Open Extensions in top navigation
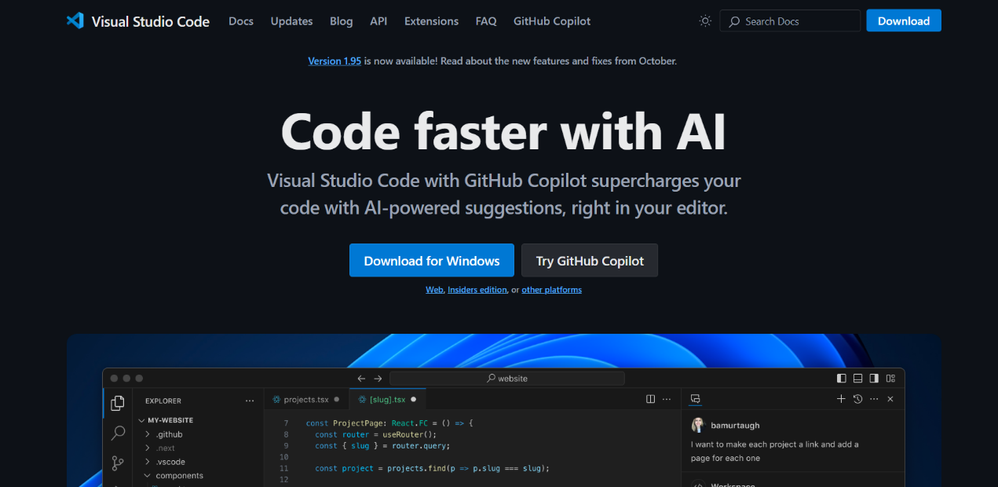Image resolution: width=998 pixels, height=487 pixels. point(432,21)
